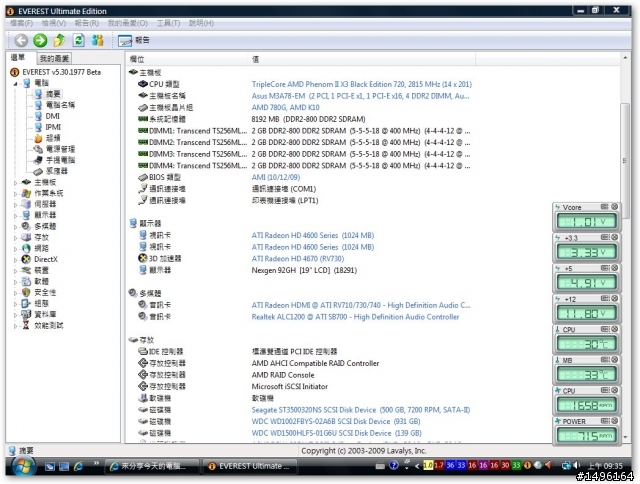The image size is (640, 484).
Task: Click the vertical scrollbar thumb in details pane
Action: coord(625,161)
